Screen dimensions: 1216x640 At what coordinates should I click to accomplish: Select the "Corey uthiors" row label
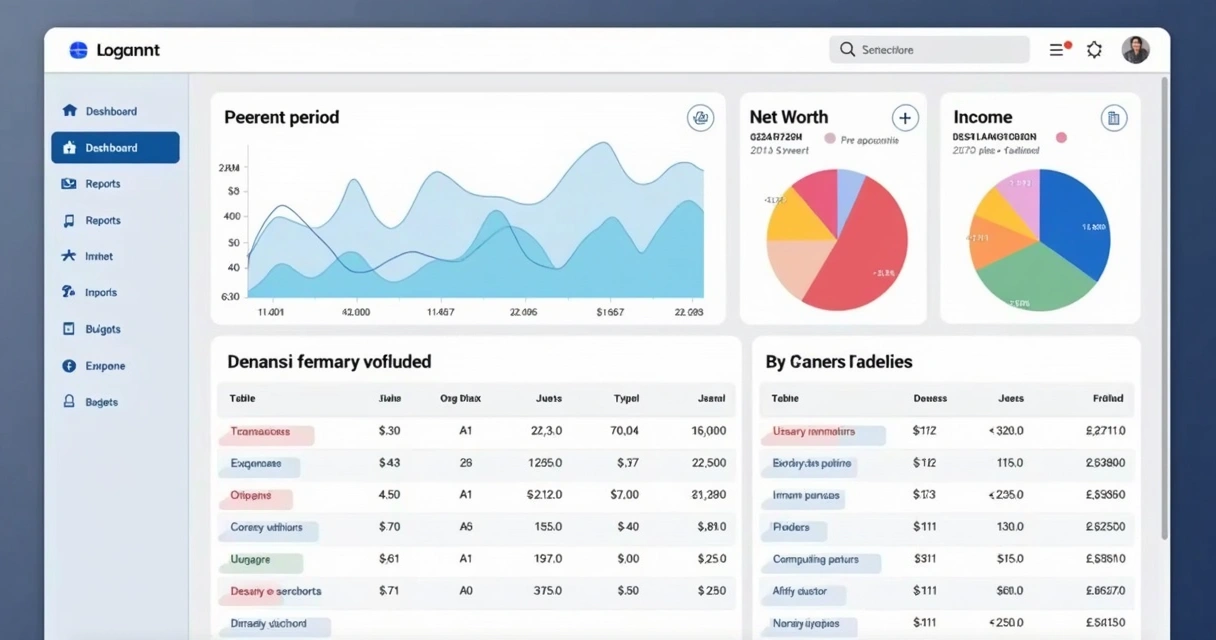click(267, 527)
